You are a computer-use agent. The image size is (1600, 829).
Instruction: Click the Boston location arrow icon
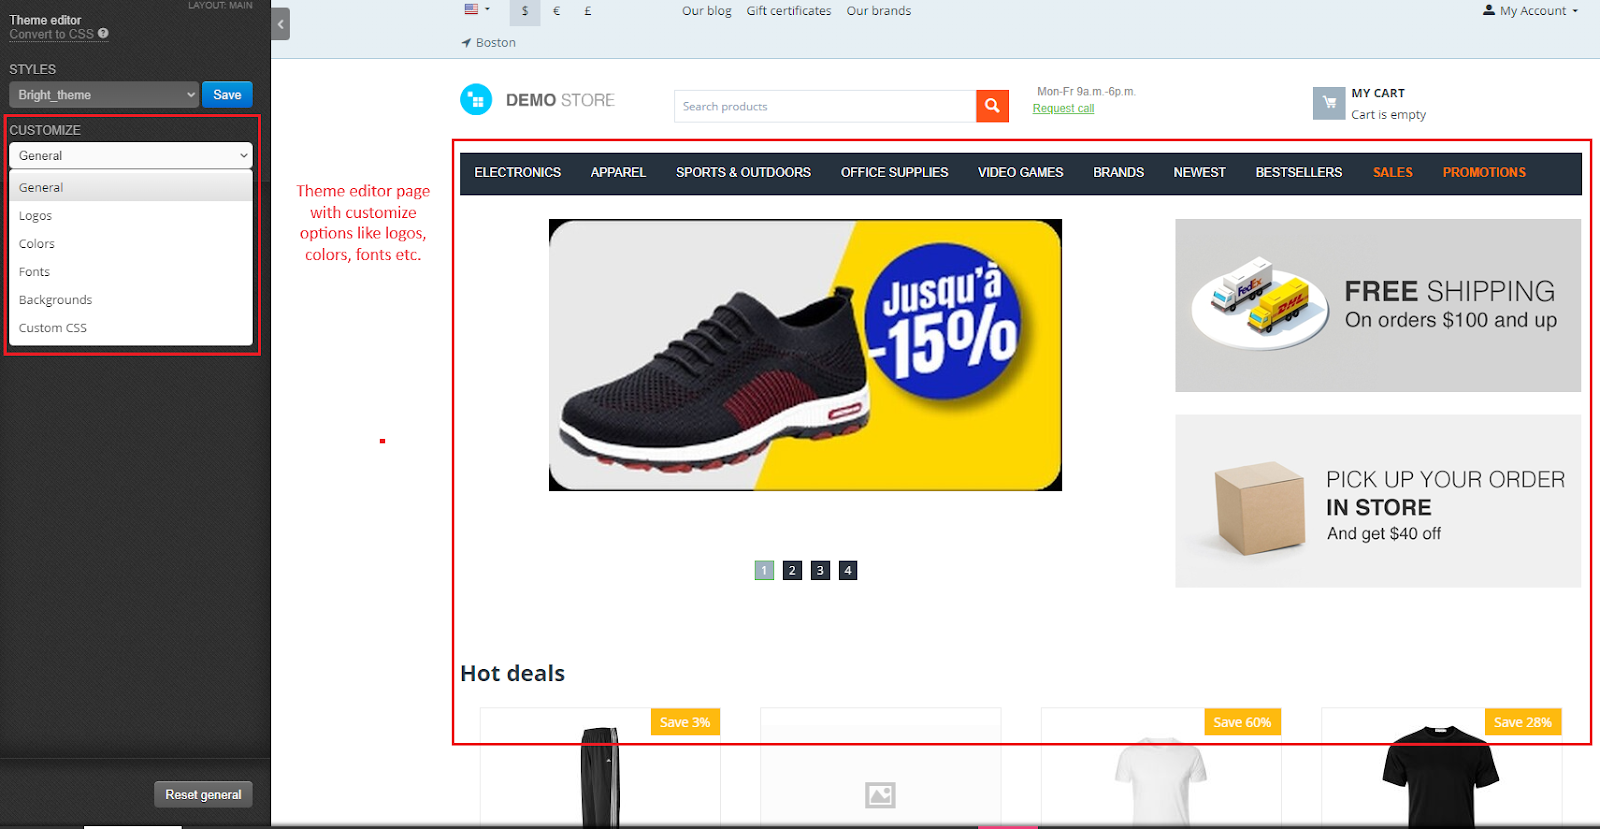(466, 43)
